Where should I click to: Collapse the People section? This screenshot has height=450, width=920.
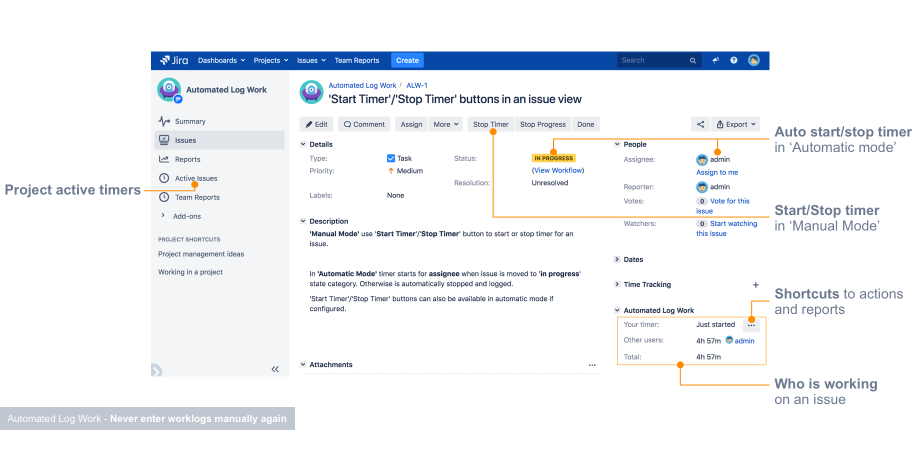click(617, 144)
